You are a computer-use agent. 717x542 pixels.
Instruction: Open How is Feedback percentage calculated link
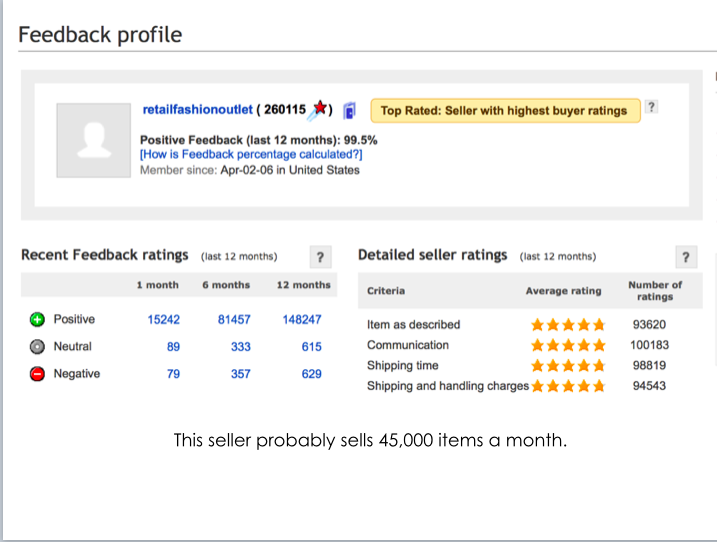(x=251, y=155)
